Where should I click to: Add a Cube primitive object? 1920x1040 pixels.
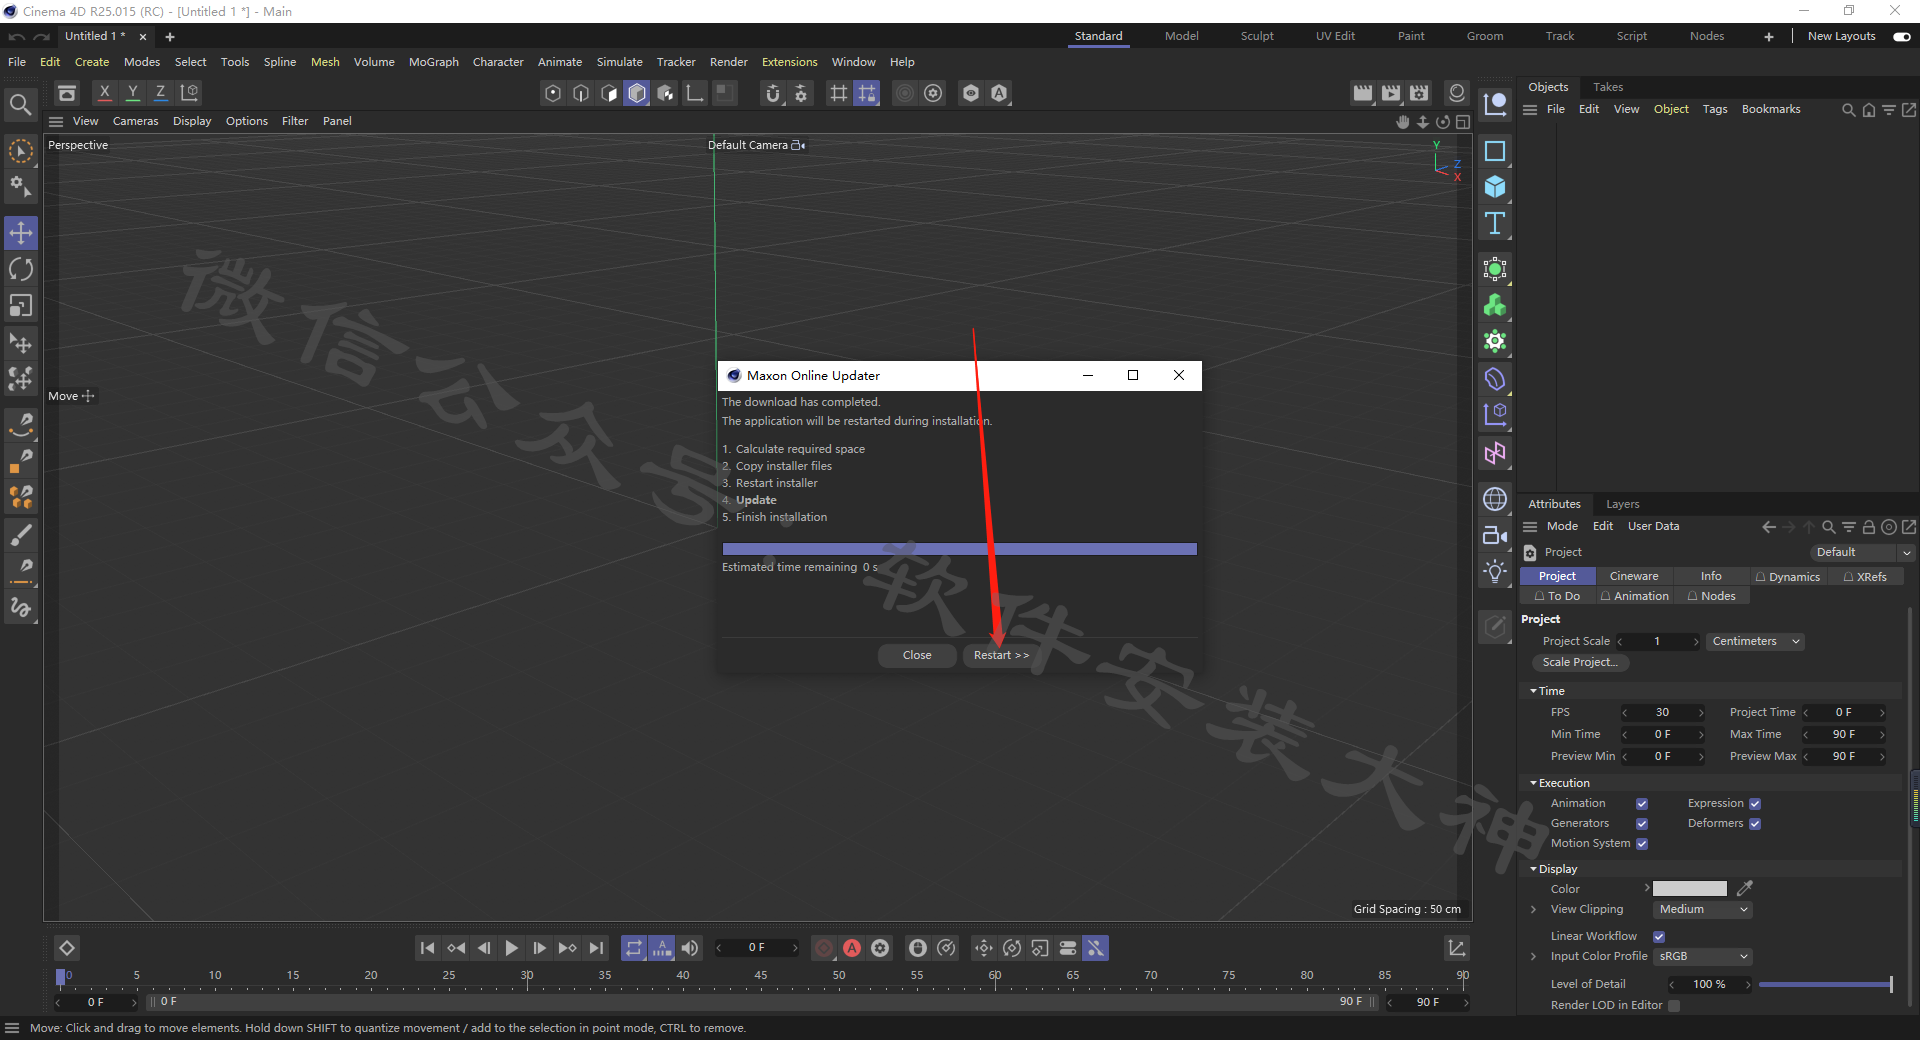coord(1495,187)
